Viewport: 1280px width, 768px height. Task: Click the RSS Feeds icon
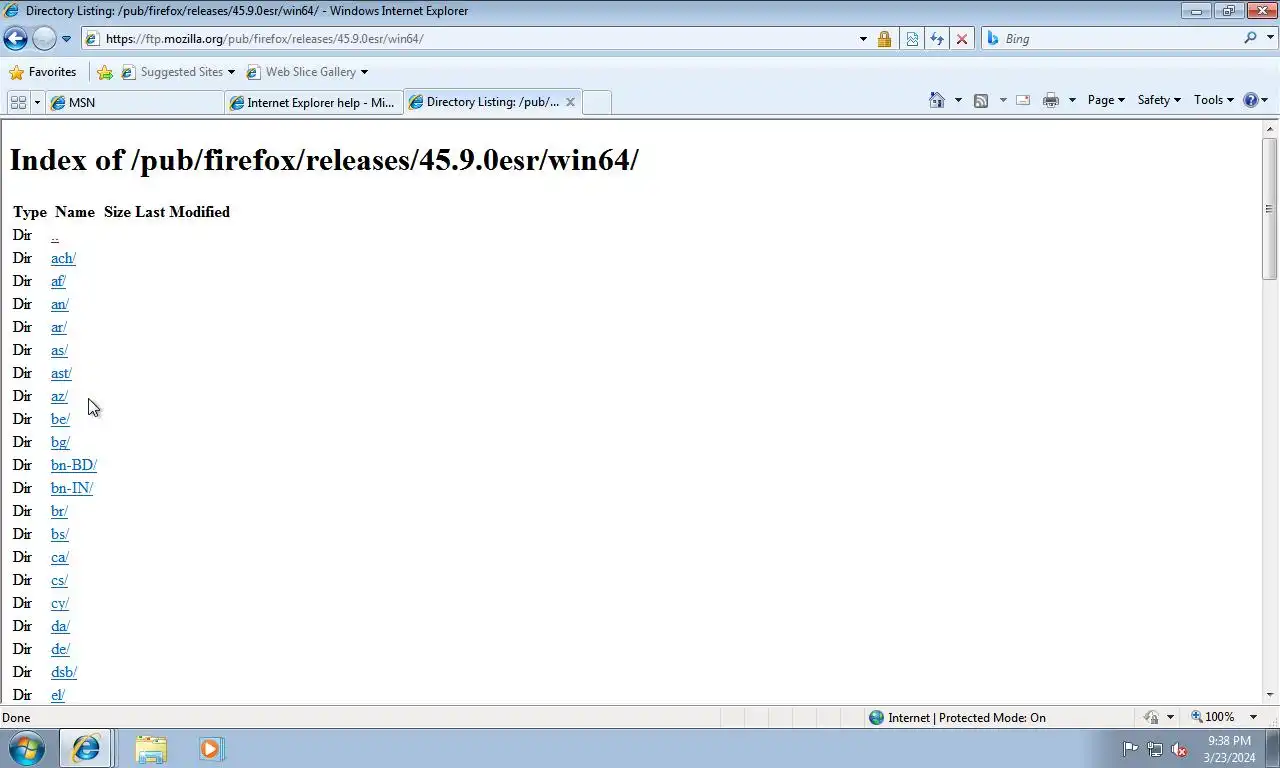(x=981, y=100)
